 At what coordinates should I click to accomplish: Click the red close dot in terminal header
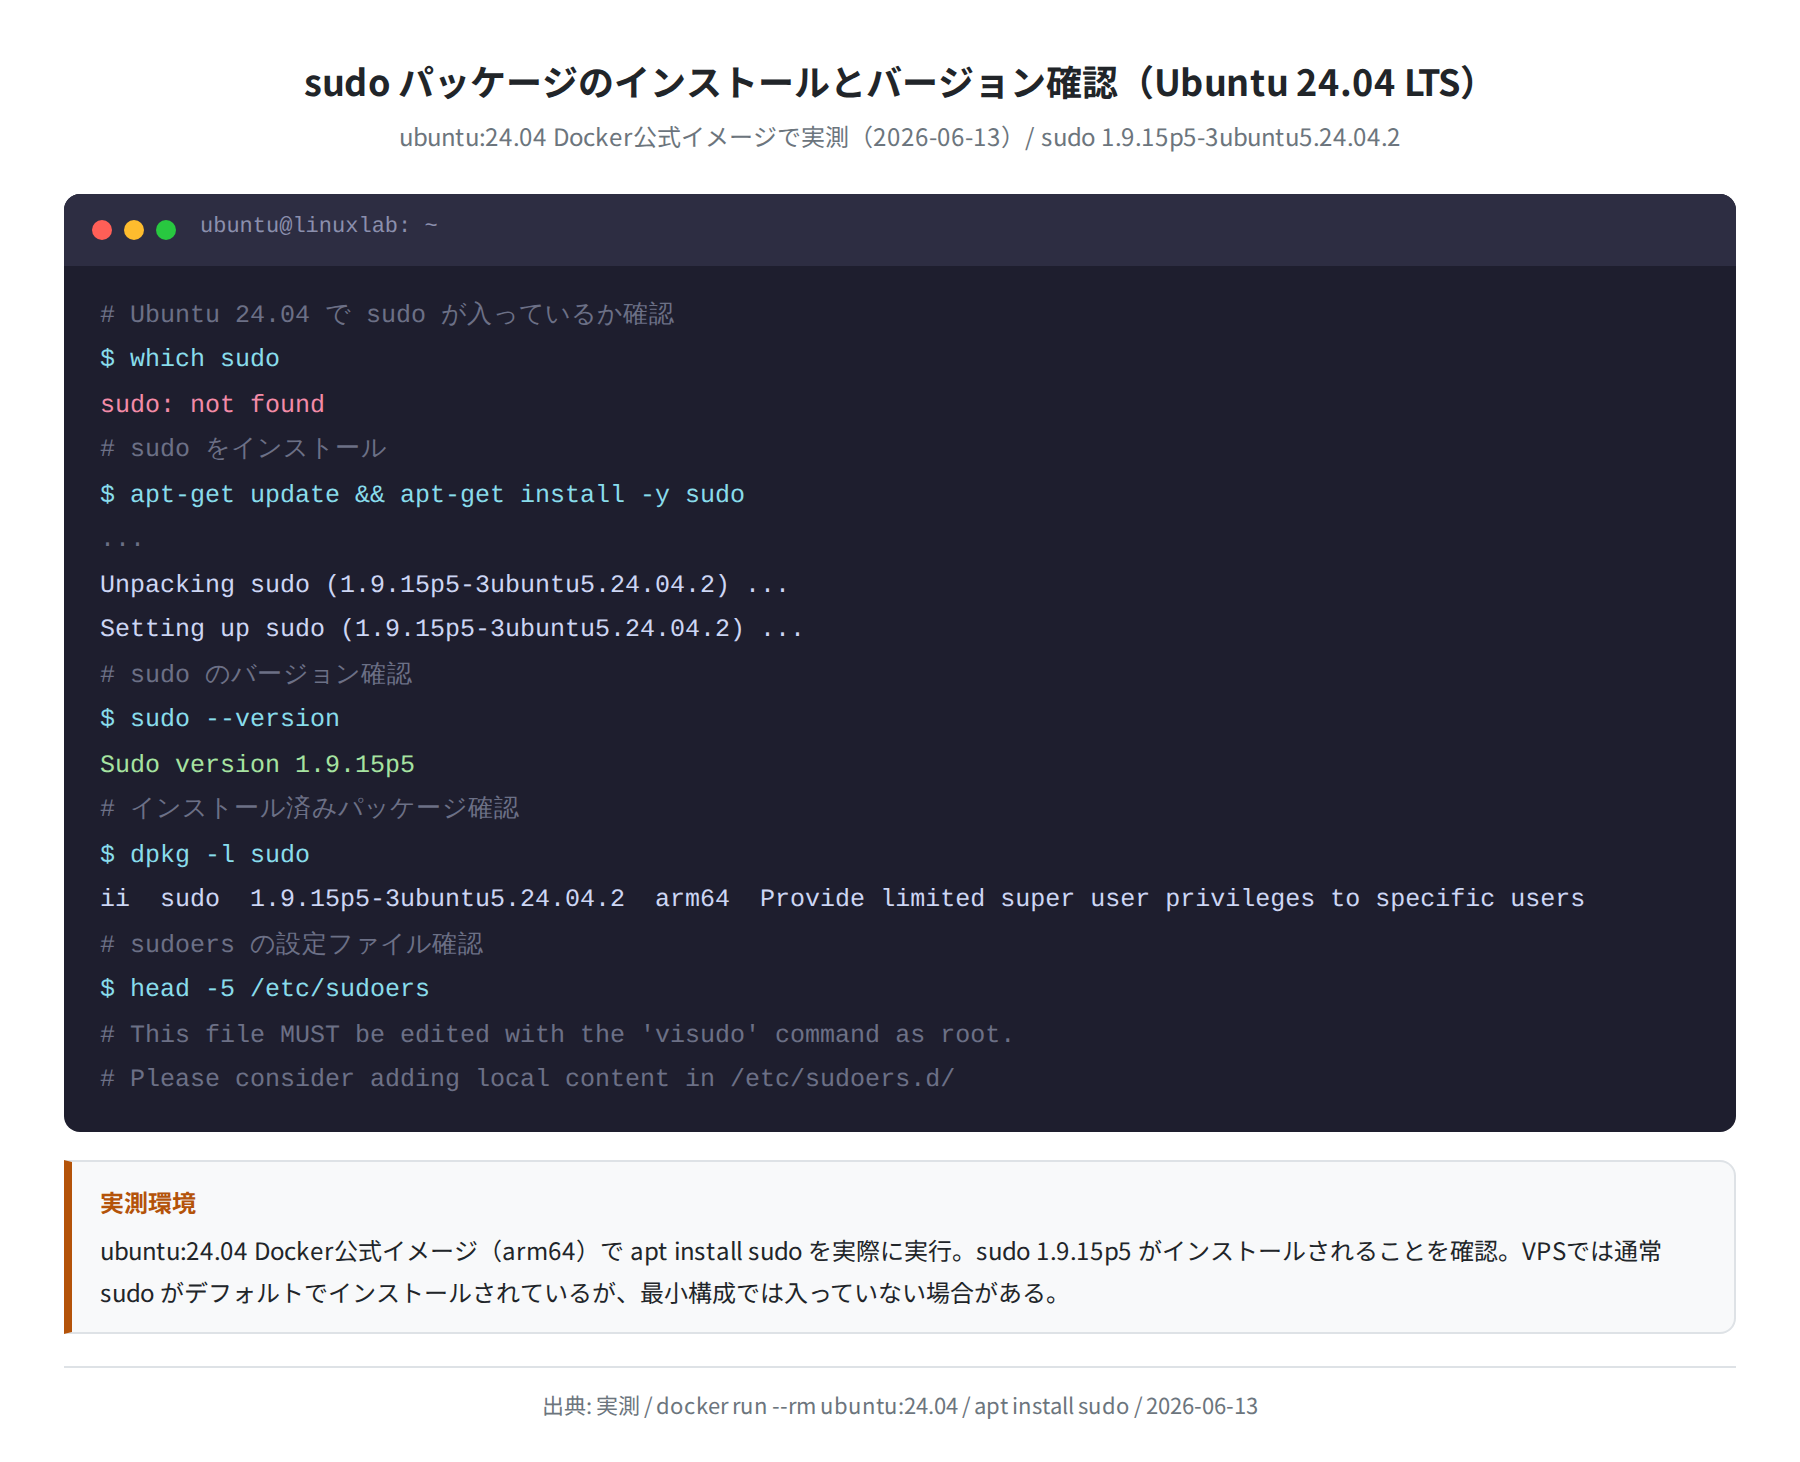(x=102, y=230)
